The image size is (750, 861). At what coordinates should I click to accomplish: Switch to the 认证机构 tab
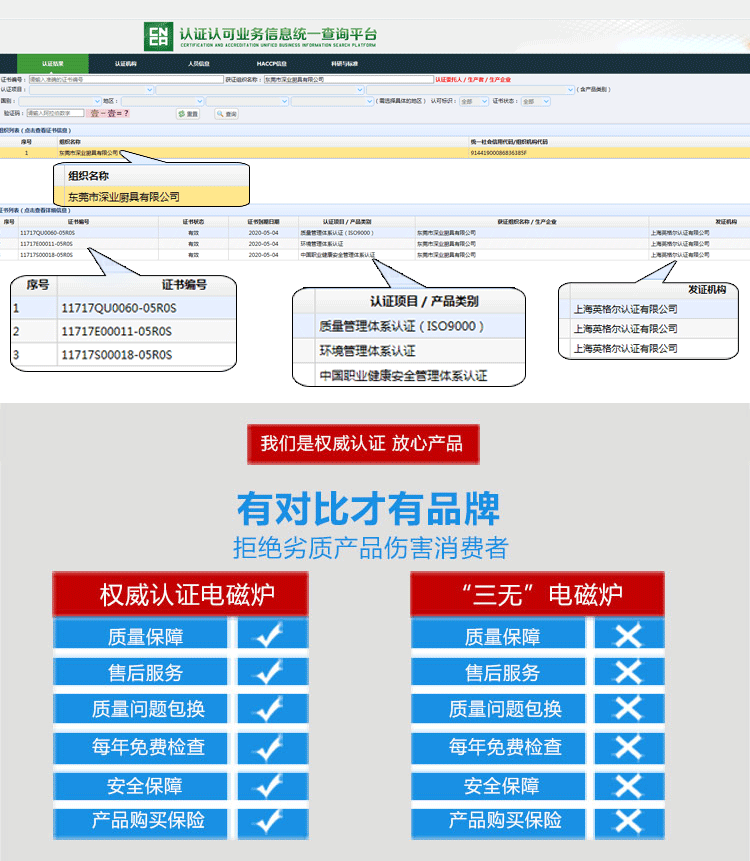click(x=126, y=64)
